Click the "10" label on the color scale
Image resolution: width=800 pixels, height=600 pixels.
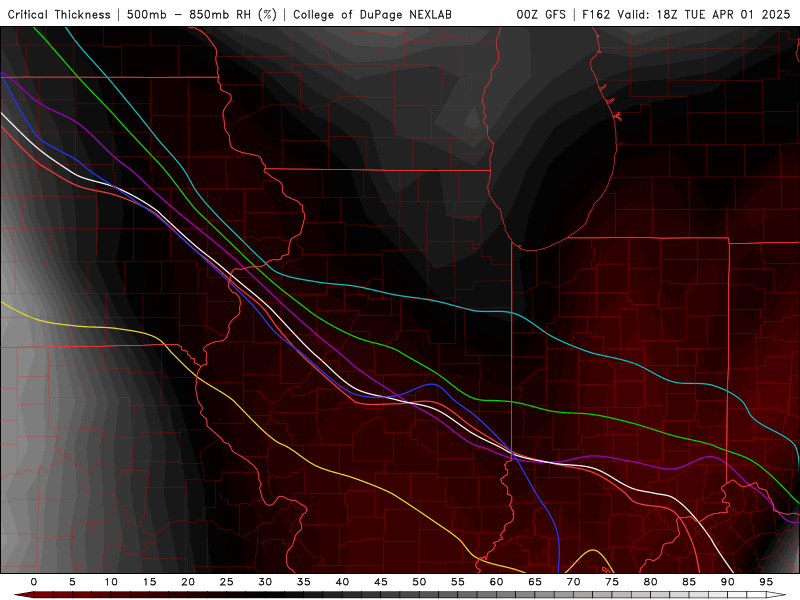[x=111, y=582]
